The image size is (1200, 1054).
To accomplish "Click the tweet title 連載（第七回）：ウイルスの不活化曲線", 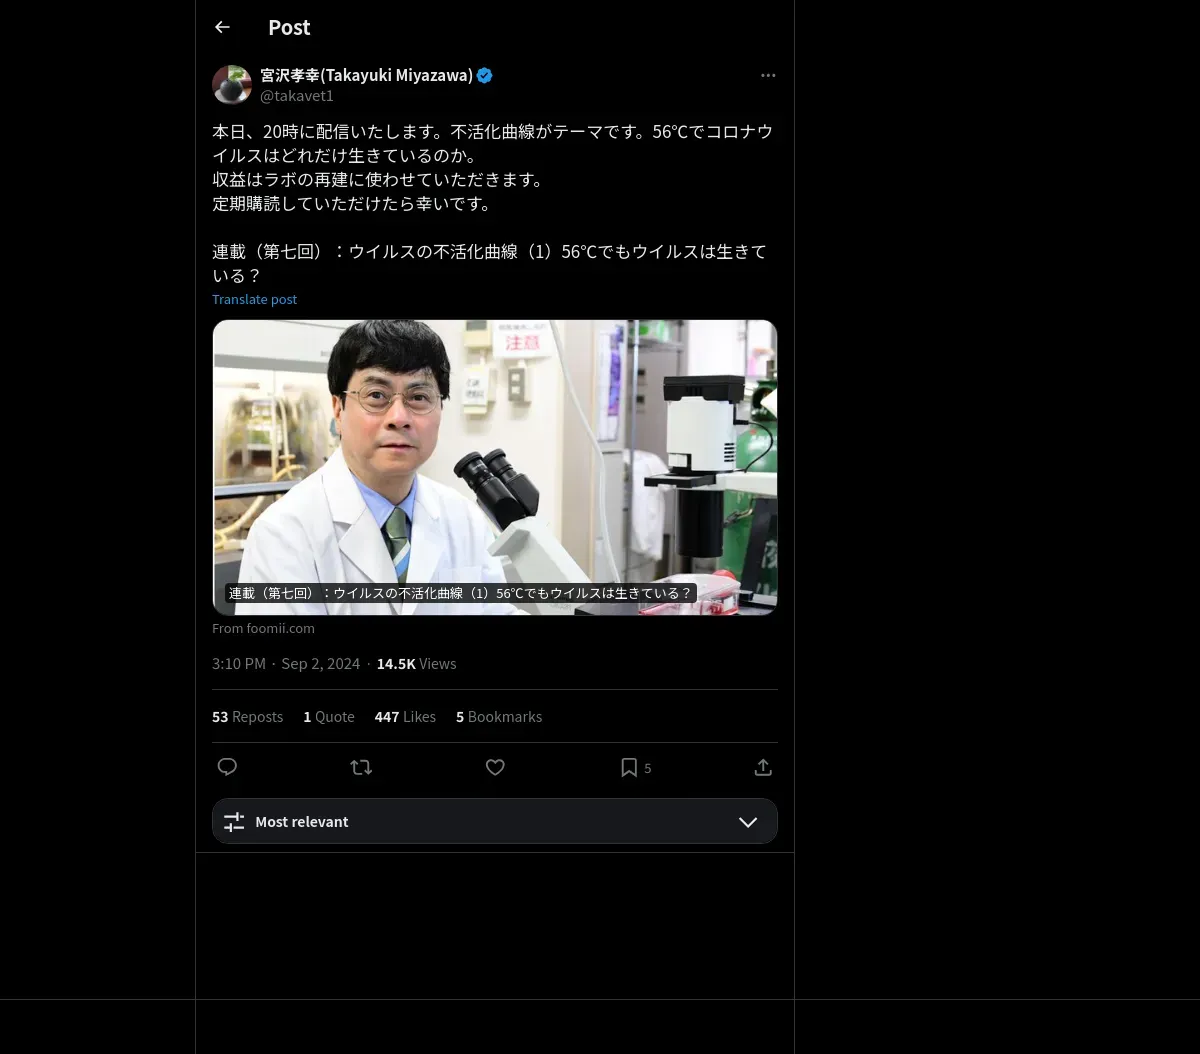I will [490, 264].
